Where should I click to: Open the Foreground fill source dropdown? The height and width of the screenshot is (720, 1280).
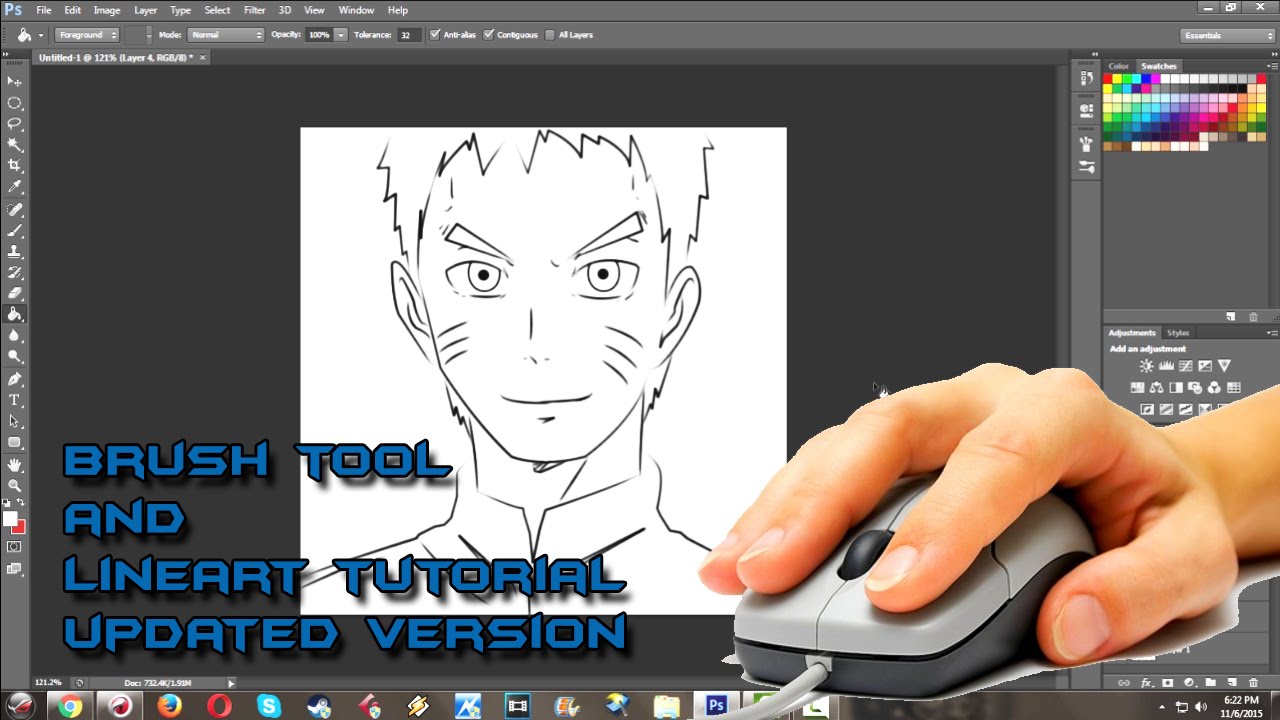coord(86,34)
